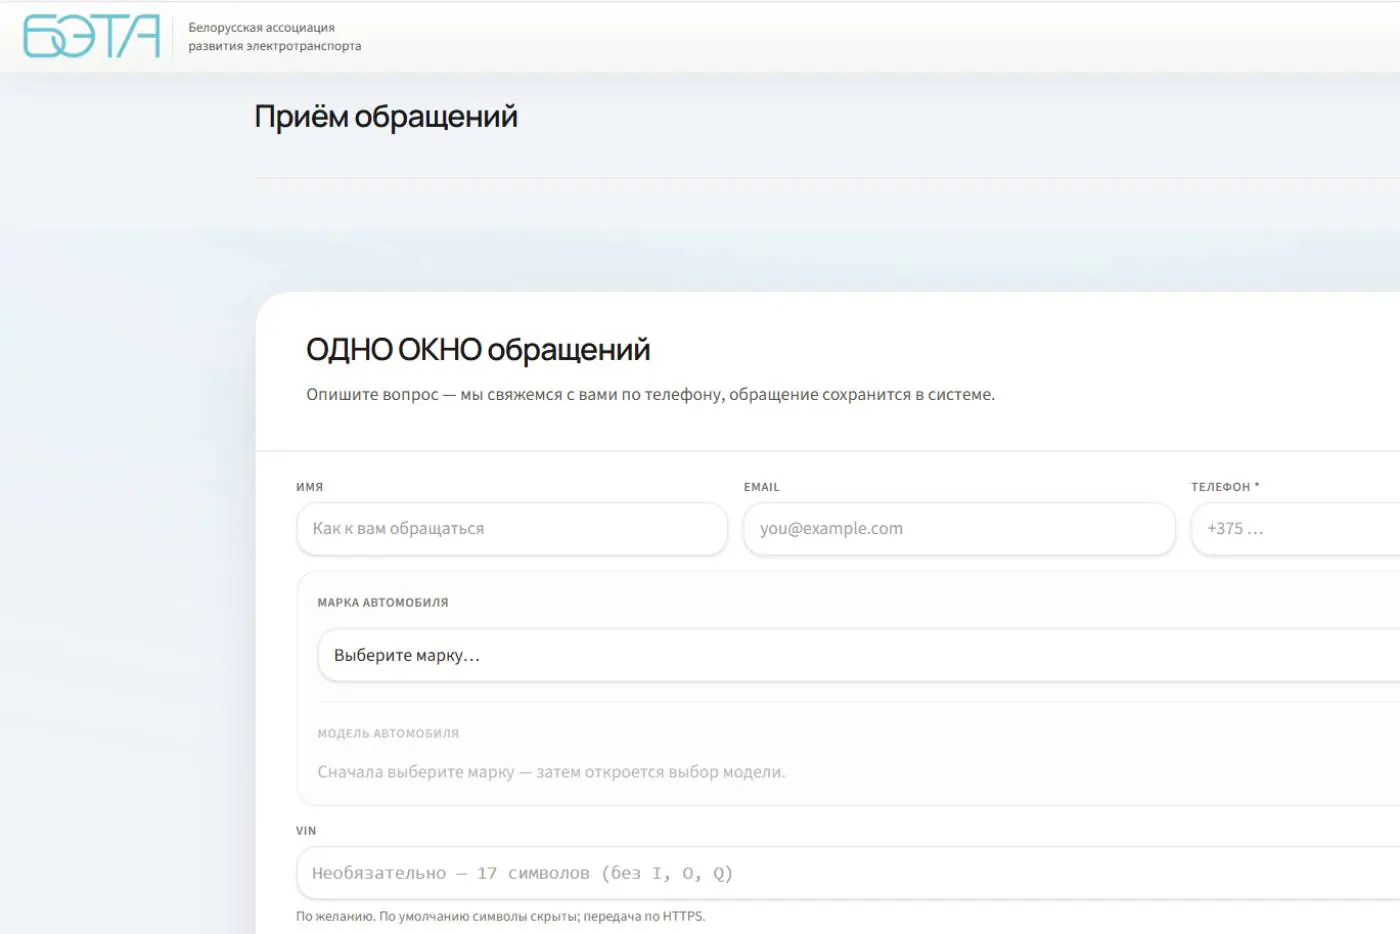
Task: Focus the Email field with you@example.com placeholder
Action: pos(959,529)
